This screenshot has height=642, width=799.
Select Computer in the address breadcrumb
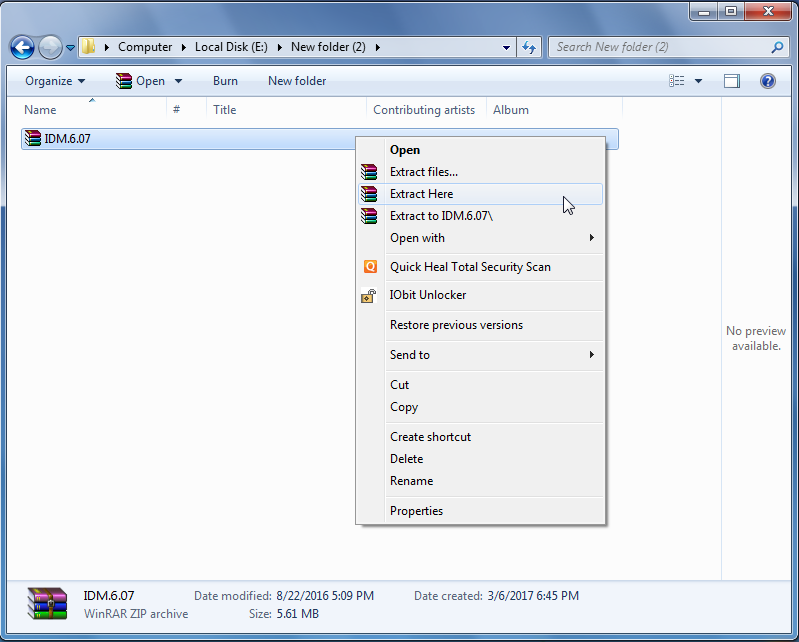coord(145,47)
